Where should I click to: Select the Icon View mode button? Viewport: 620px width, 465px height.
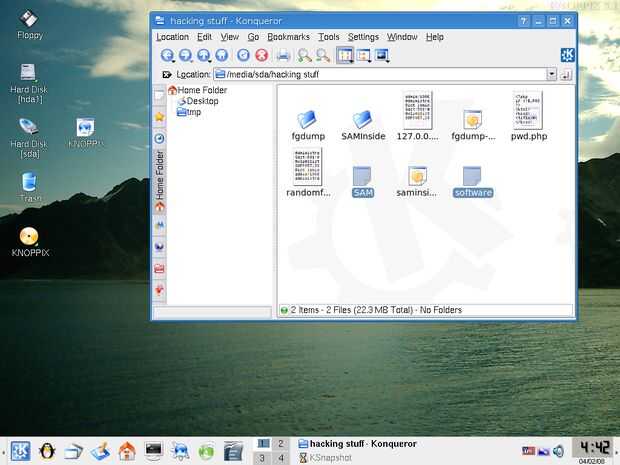[345, 55]
